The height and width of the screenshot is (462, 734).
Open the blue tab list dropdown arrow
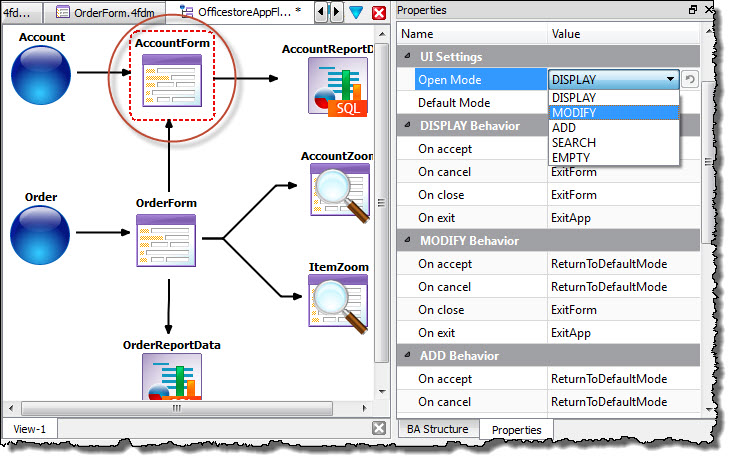pyautogui.click(x=356, y=12)
